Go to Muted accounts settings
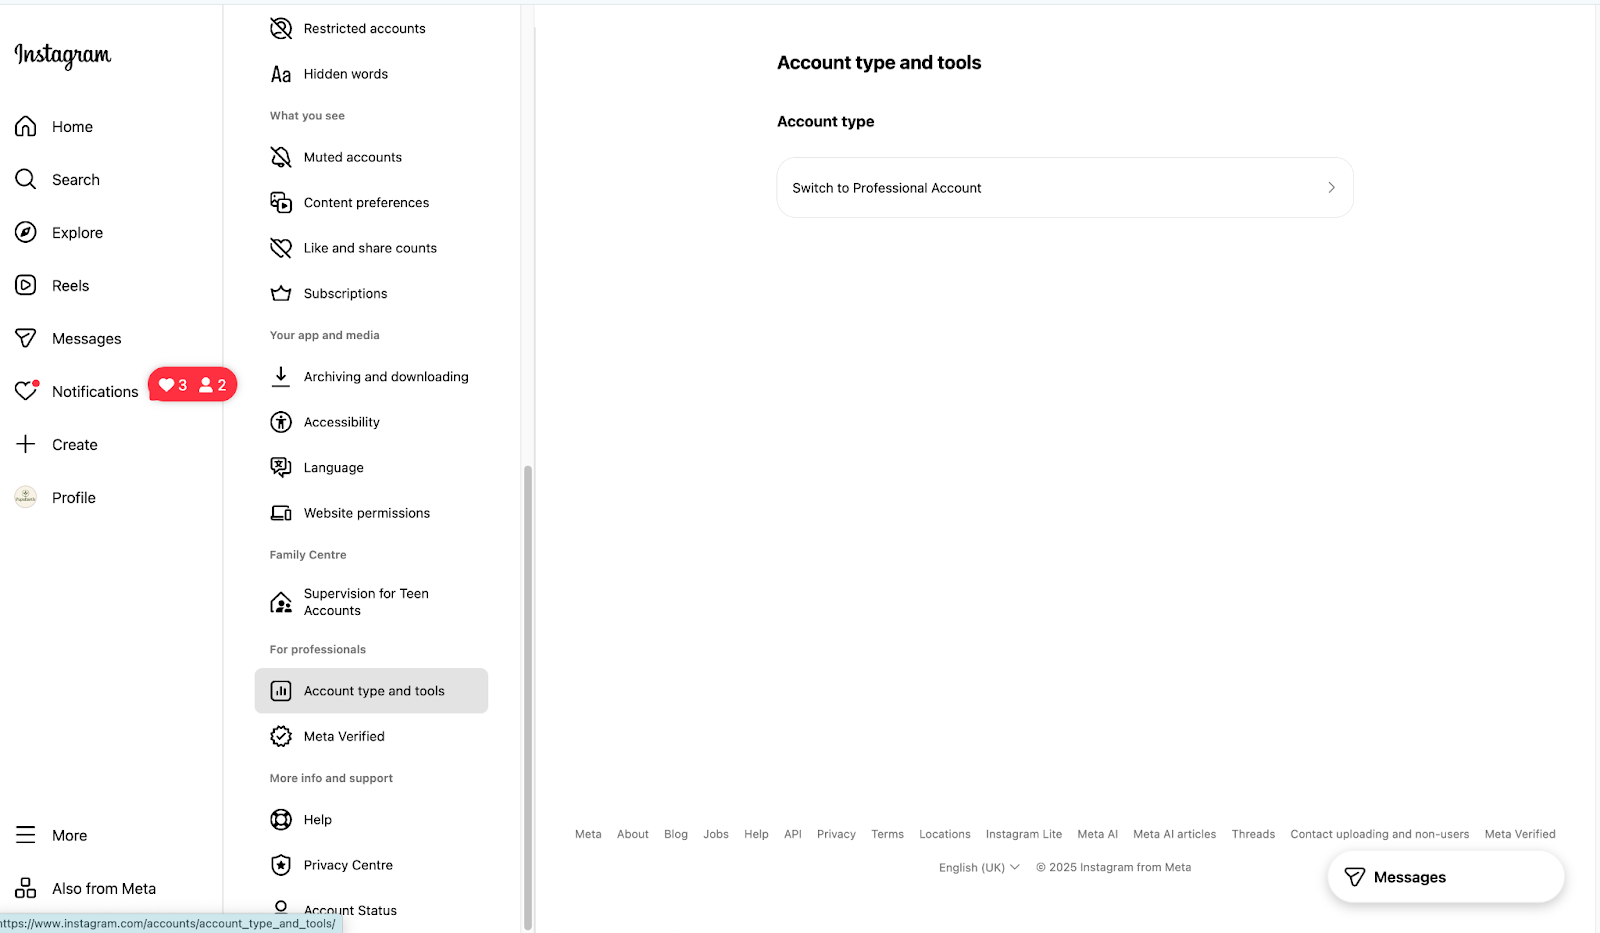The image size is (1600, 933). [371, 157]
